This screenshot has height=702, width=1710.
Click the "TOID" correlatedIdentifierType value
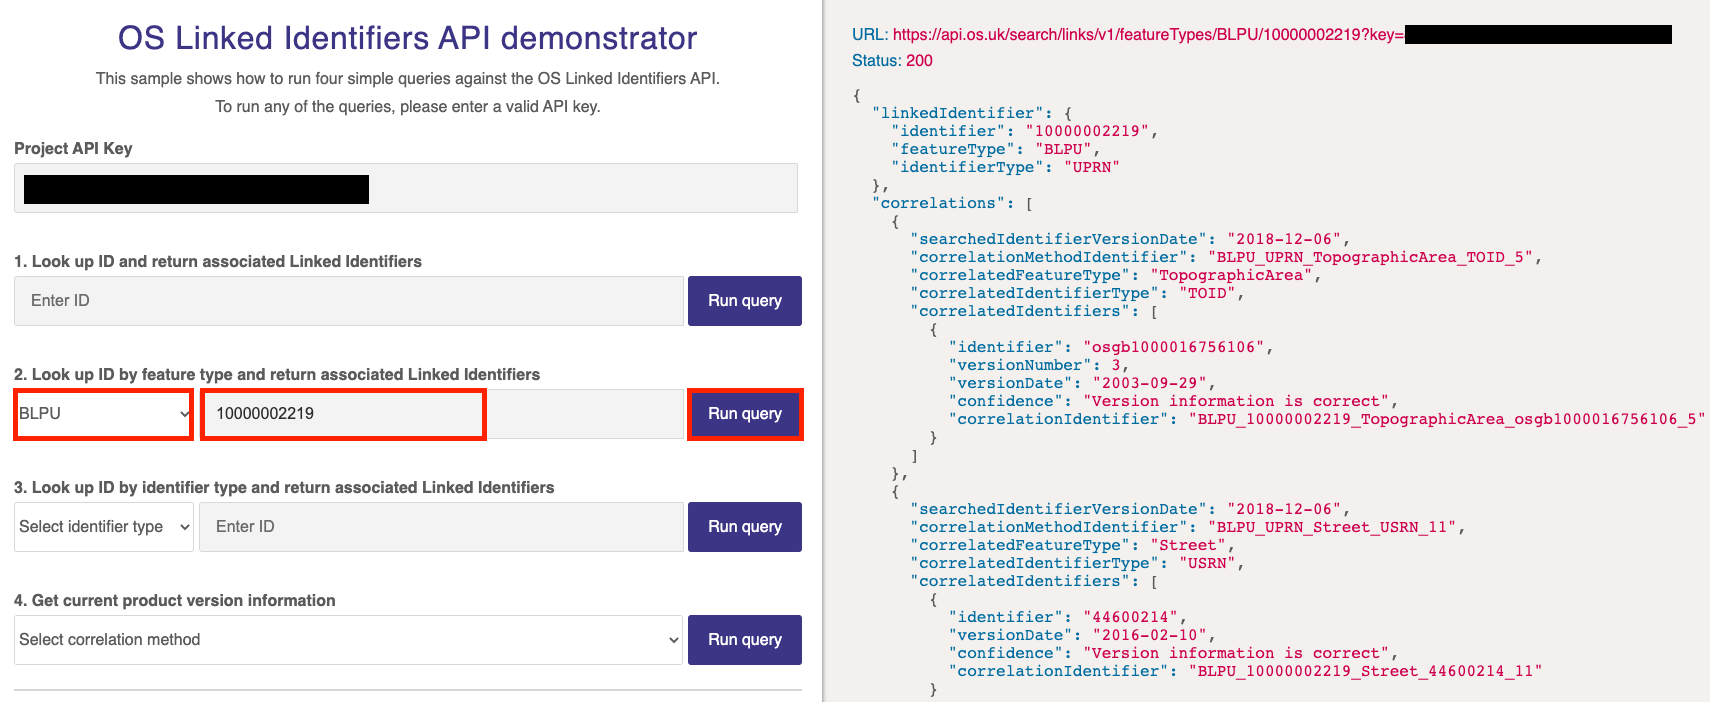point(1207,293)
